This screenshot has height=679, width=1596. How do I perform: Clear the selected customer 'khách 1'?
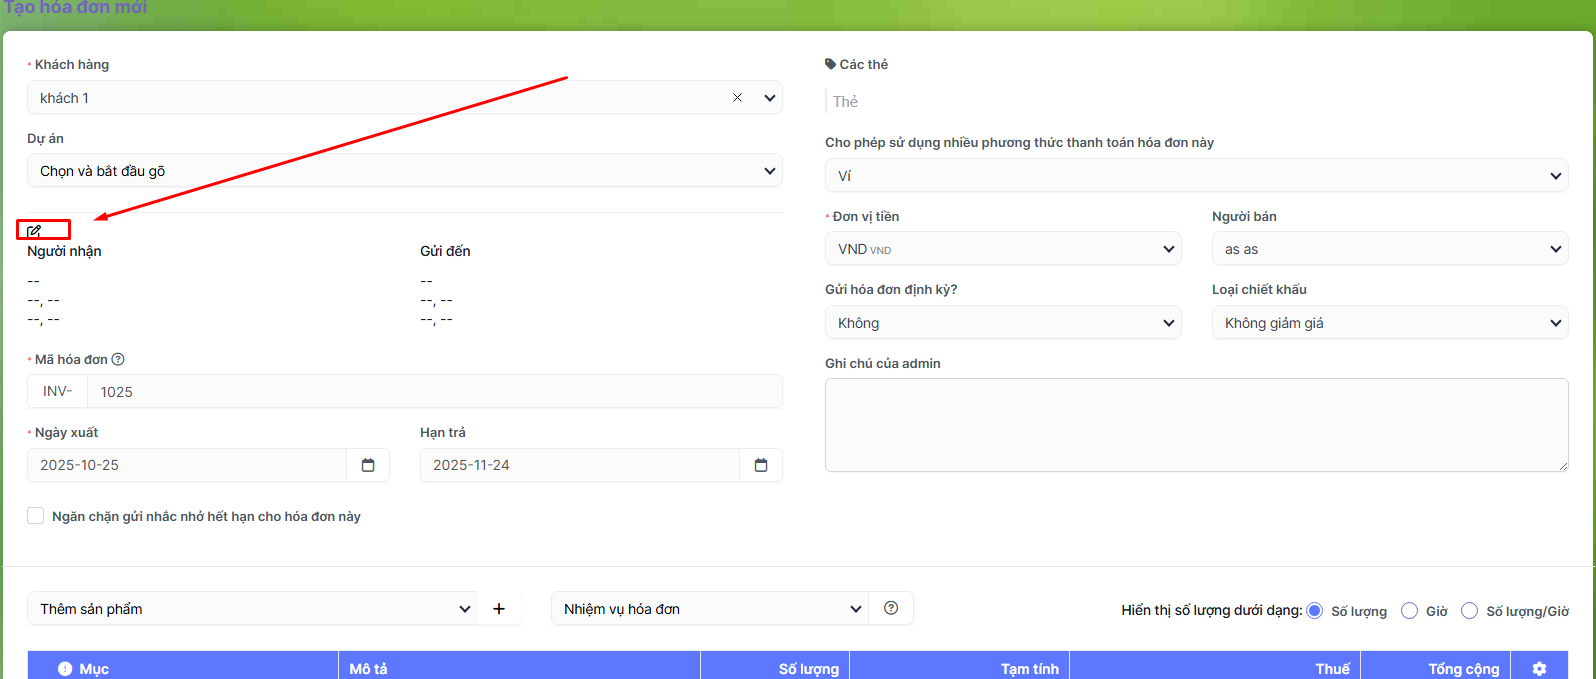click(x=737, y=98)
